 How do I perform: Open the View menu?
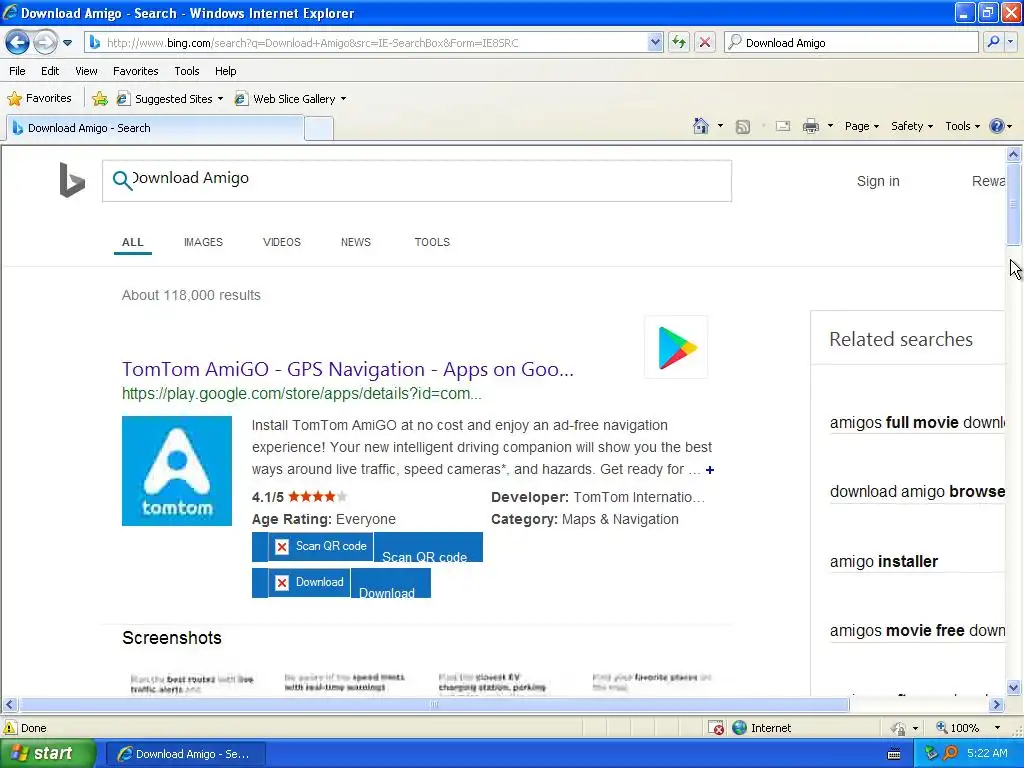86,71
